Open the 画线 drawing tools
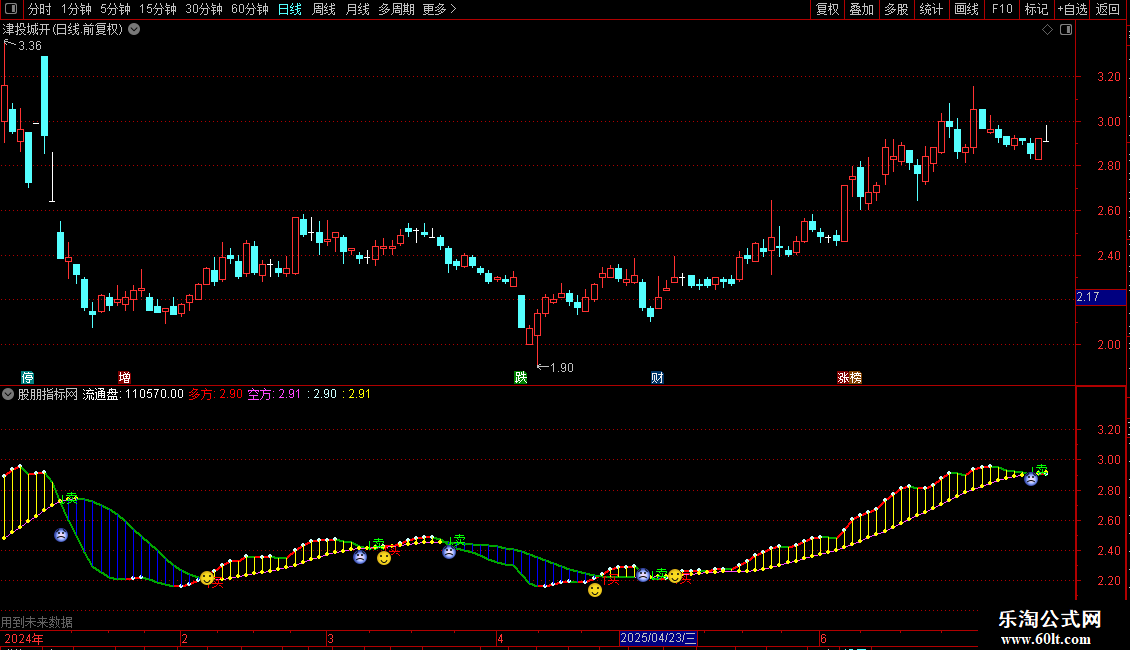 (x=966, y=9)
